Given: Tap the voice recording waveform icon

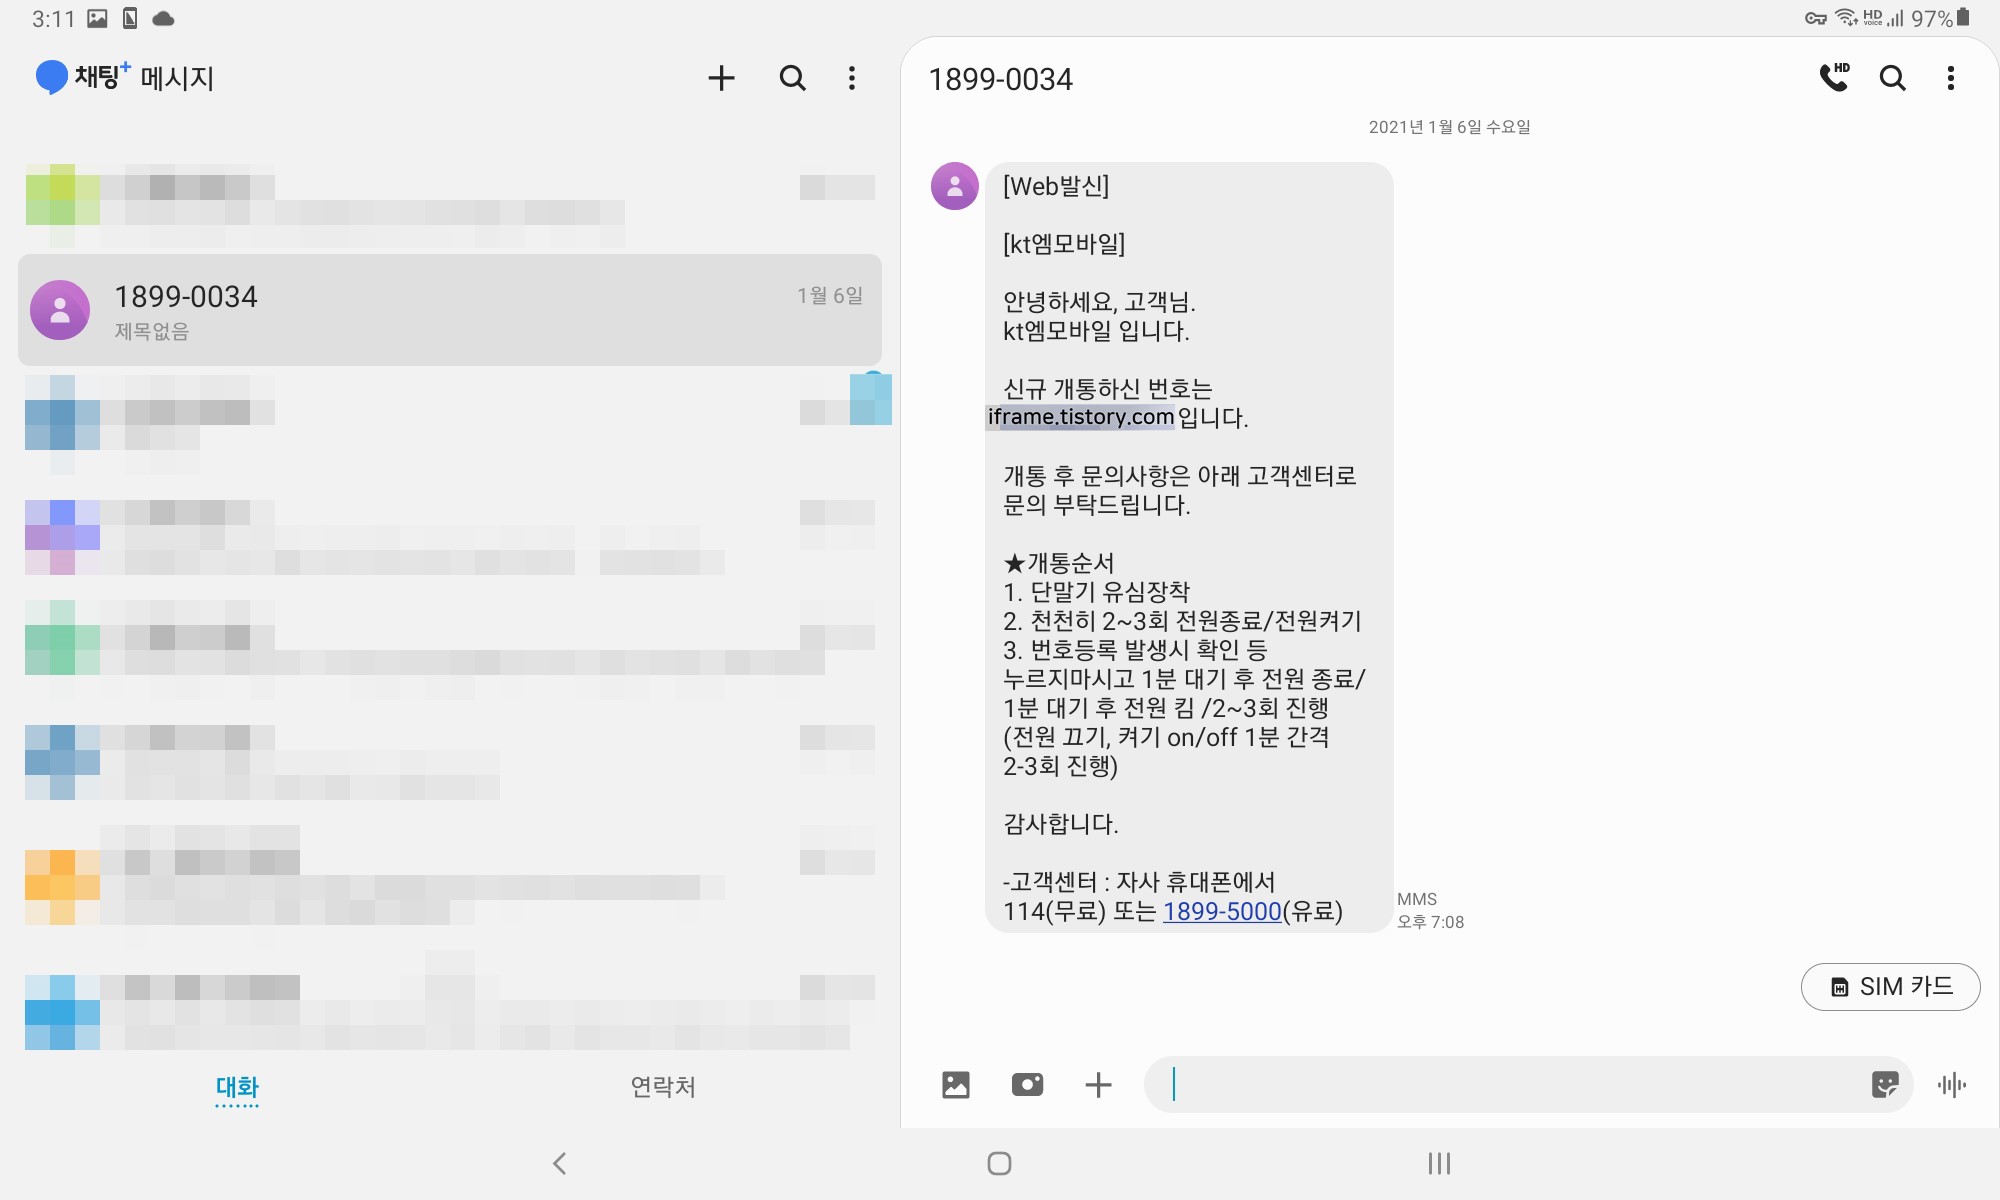Looking at the screenshot, I should pos(1951,1084).
